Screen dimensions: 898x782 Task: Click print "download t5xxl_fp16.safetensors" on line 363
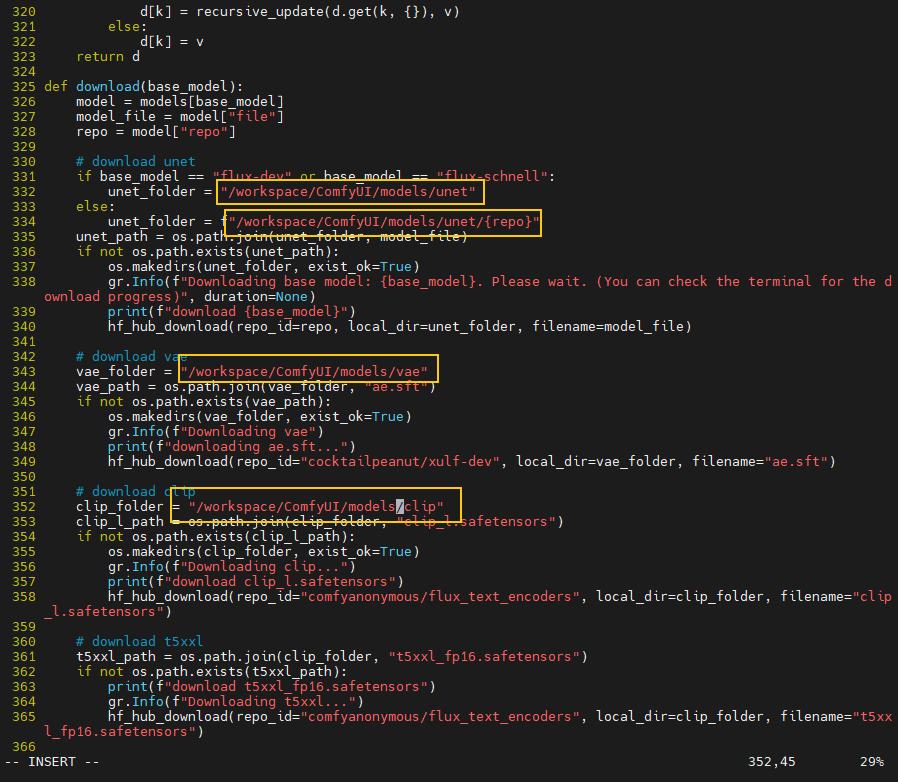[272, 687]
